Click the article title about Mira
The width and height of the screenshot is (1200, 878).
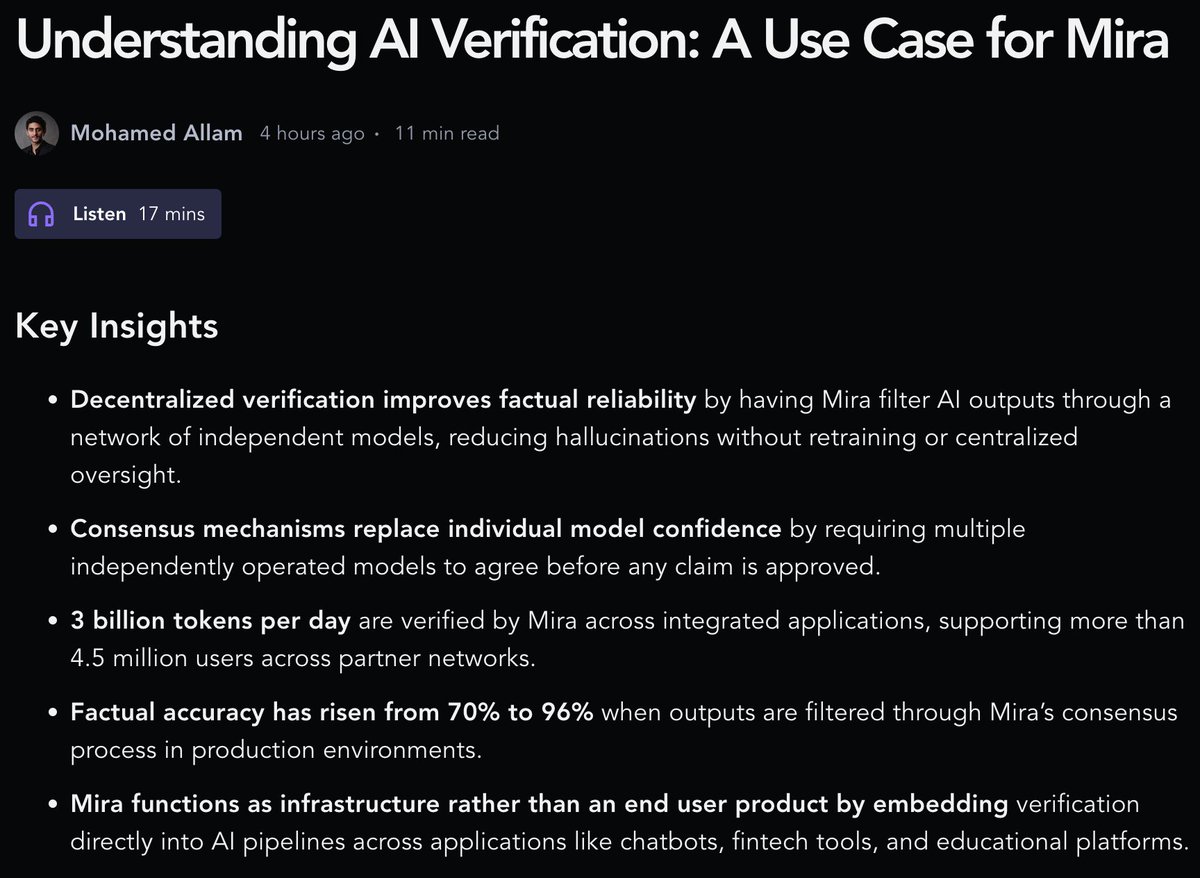point(592,40)
